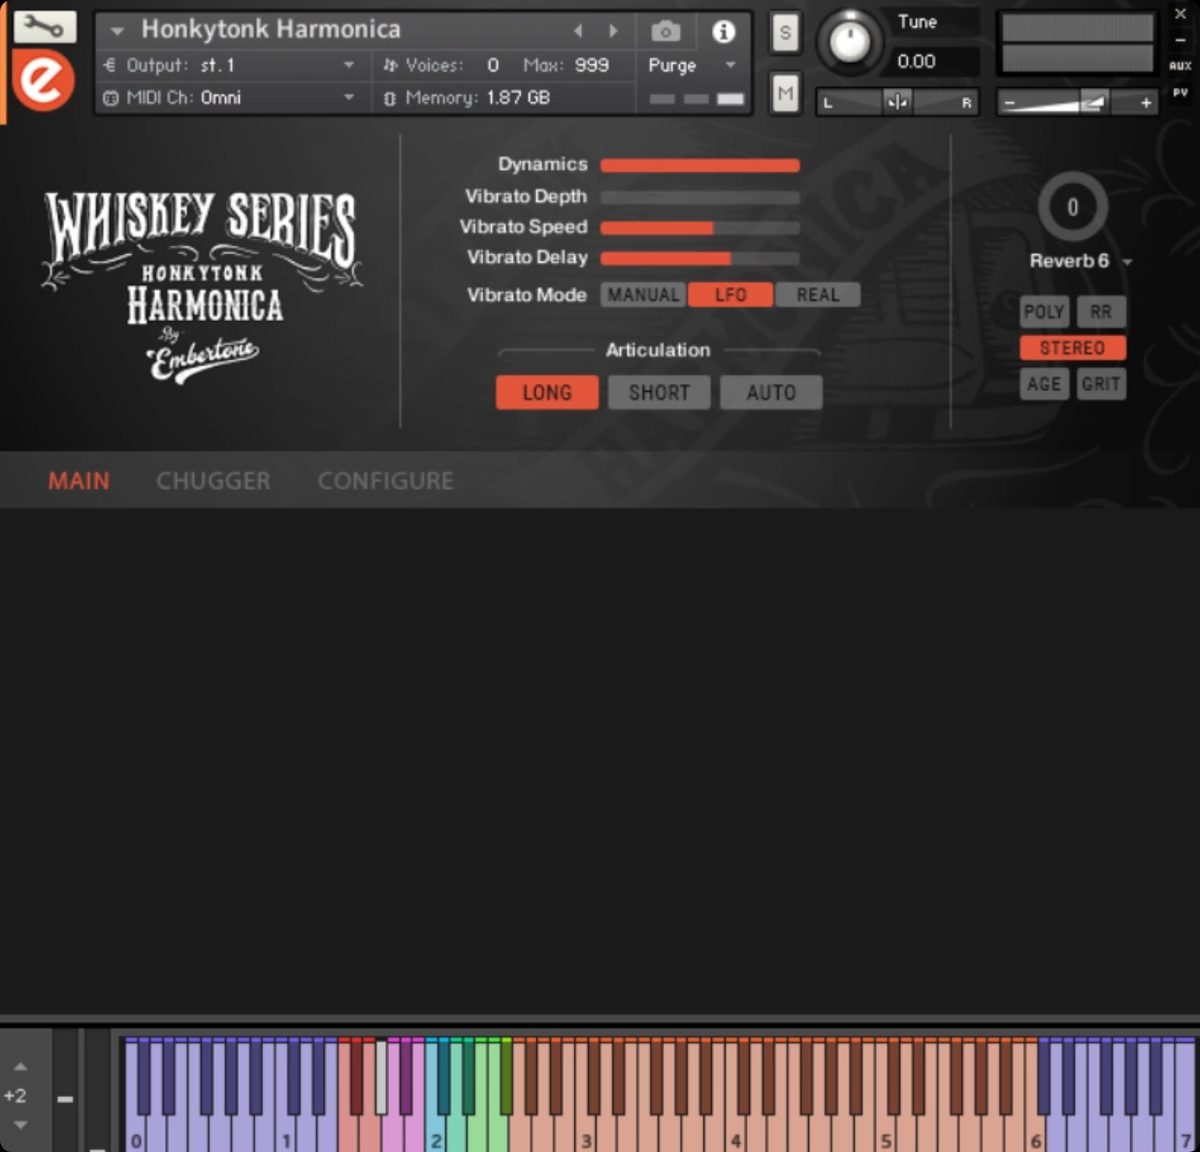Switch to the CONFIGURE tab
1200x1152 pixels.
(x=385, y=481)
